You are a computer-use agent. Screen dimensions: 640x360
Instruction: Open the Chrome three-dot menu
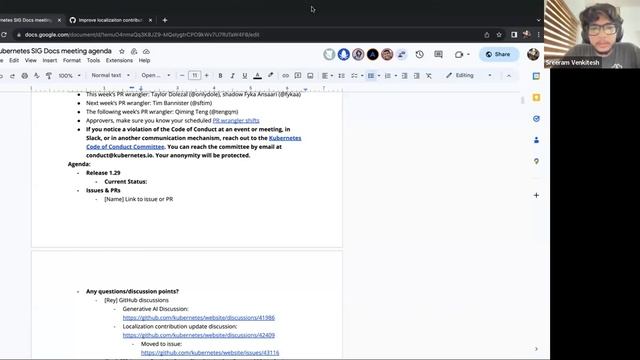coord(538,35)
